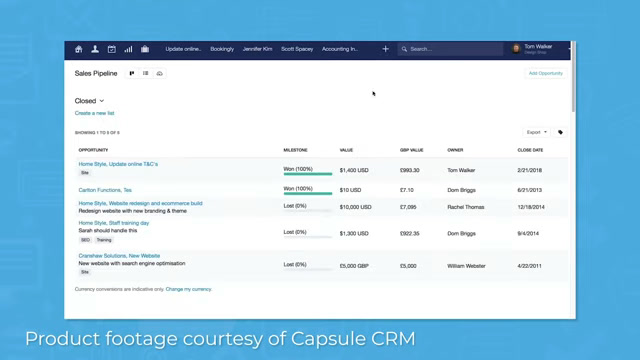Open the pipeline forecast dashboard icon
Screen dimensions: 640x360
click(x=160, y=73)
